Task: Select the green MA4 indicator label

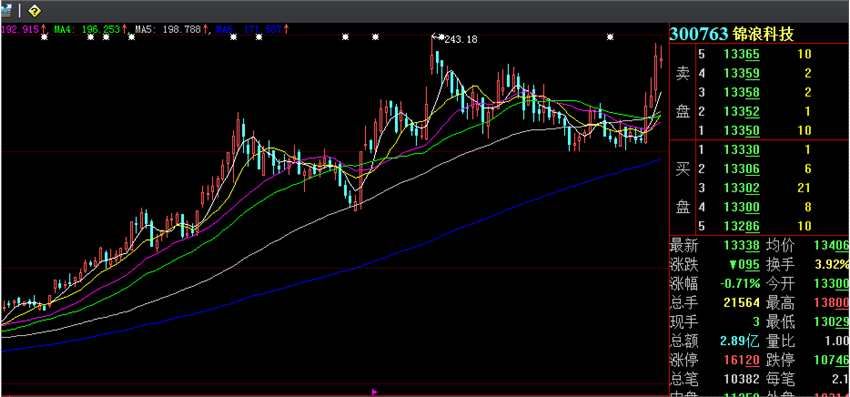Action: pyautogui.click(x=87, y=29)
